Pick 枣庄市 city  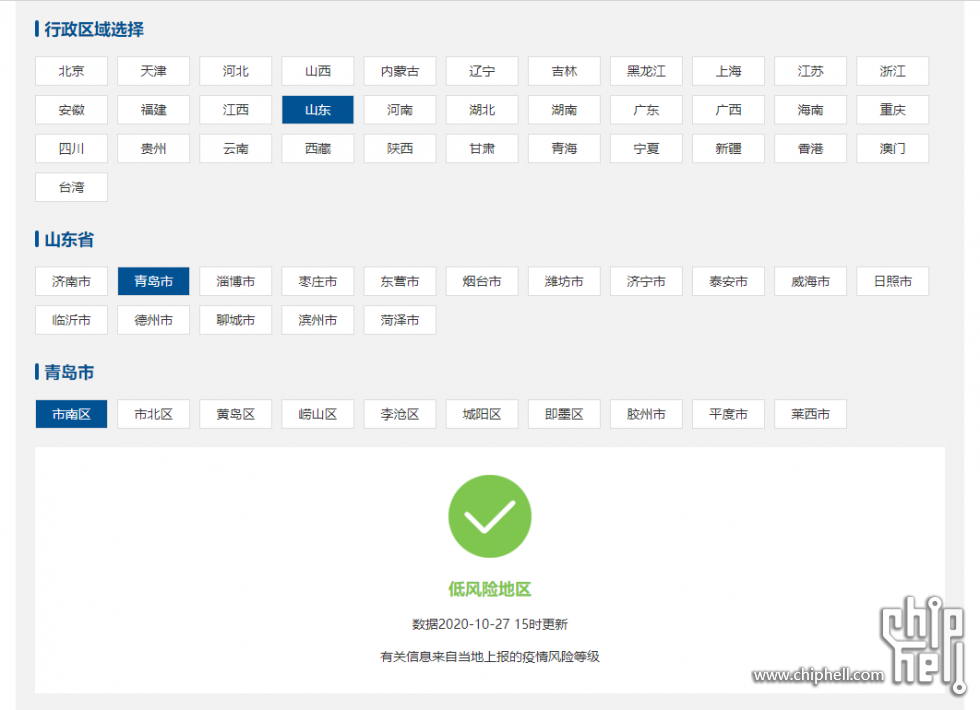[318, 281]
